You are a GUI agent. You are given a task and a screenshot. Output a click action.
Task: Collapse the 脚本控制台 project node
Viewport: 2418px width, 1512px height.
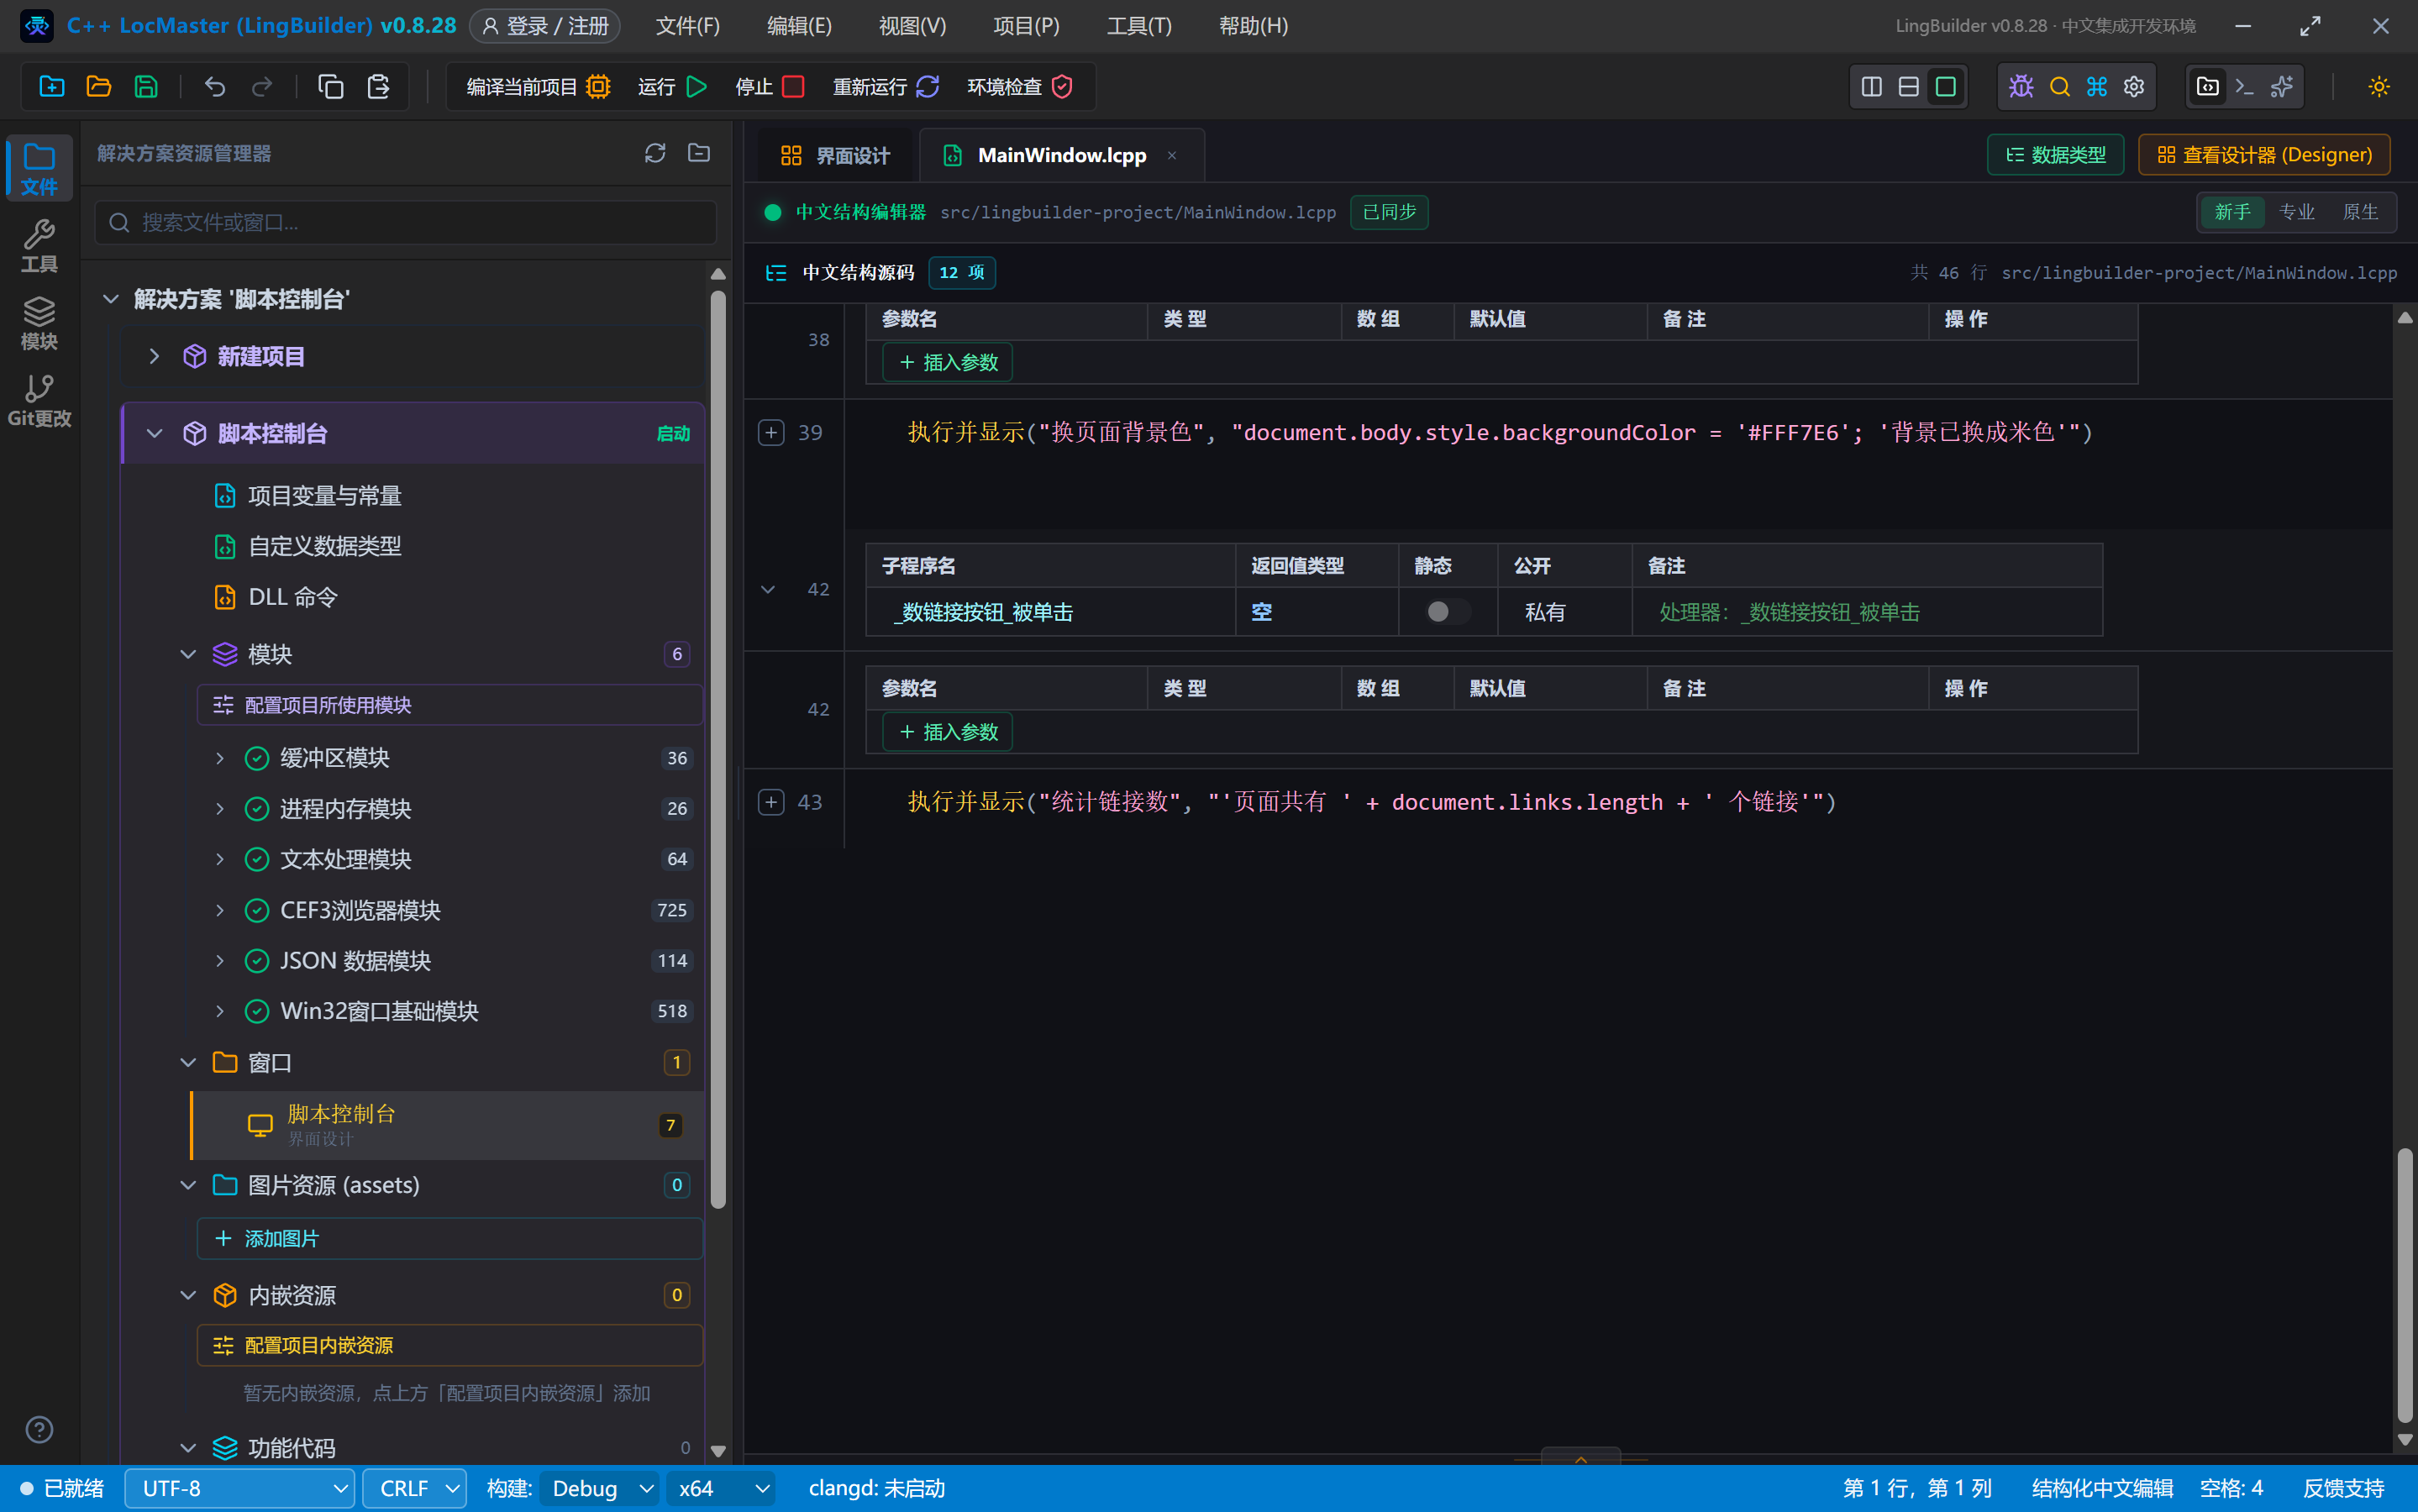tap(154, 433)
